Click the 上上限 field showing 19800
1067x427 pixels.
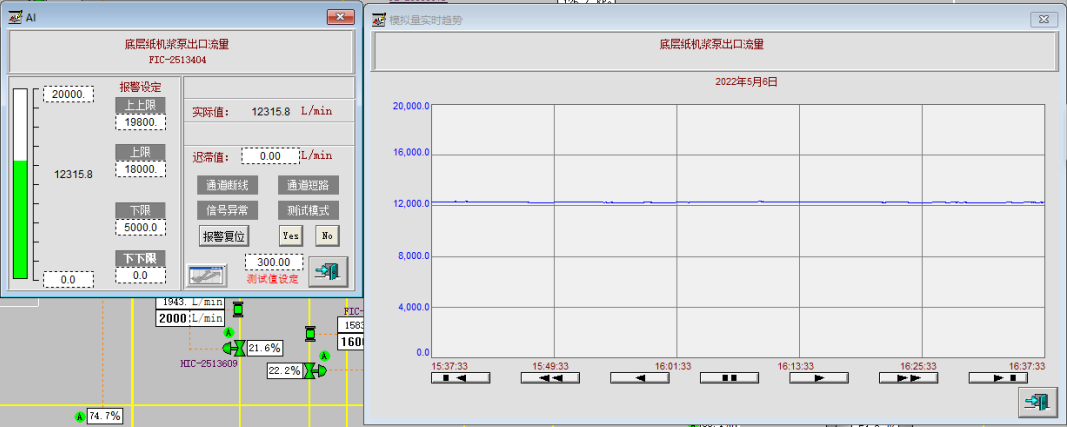[x=139, y=122]
